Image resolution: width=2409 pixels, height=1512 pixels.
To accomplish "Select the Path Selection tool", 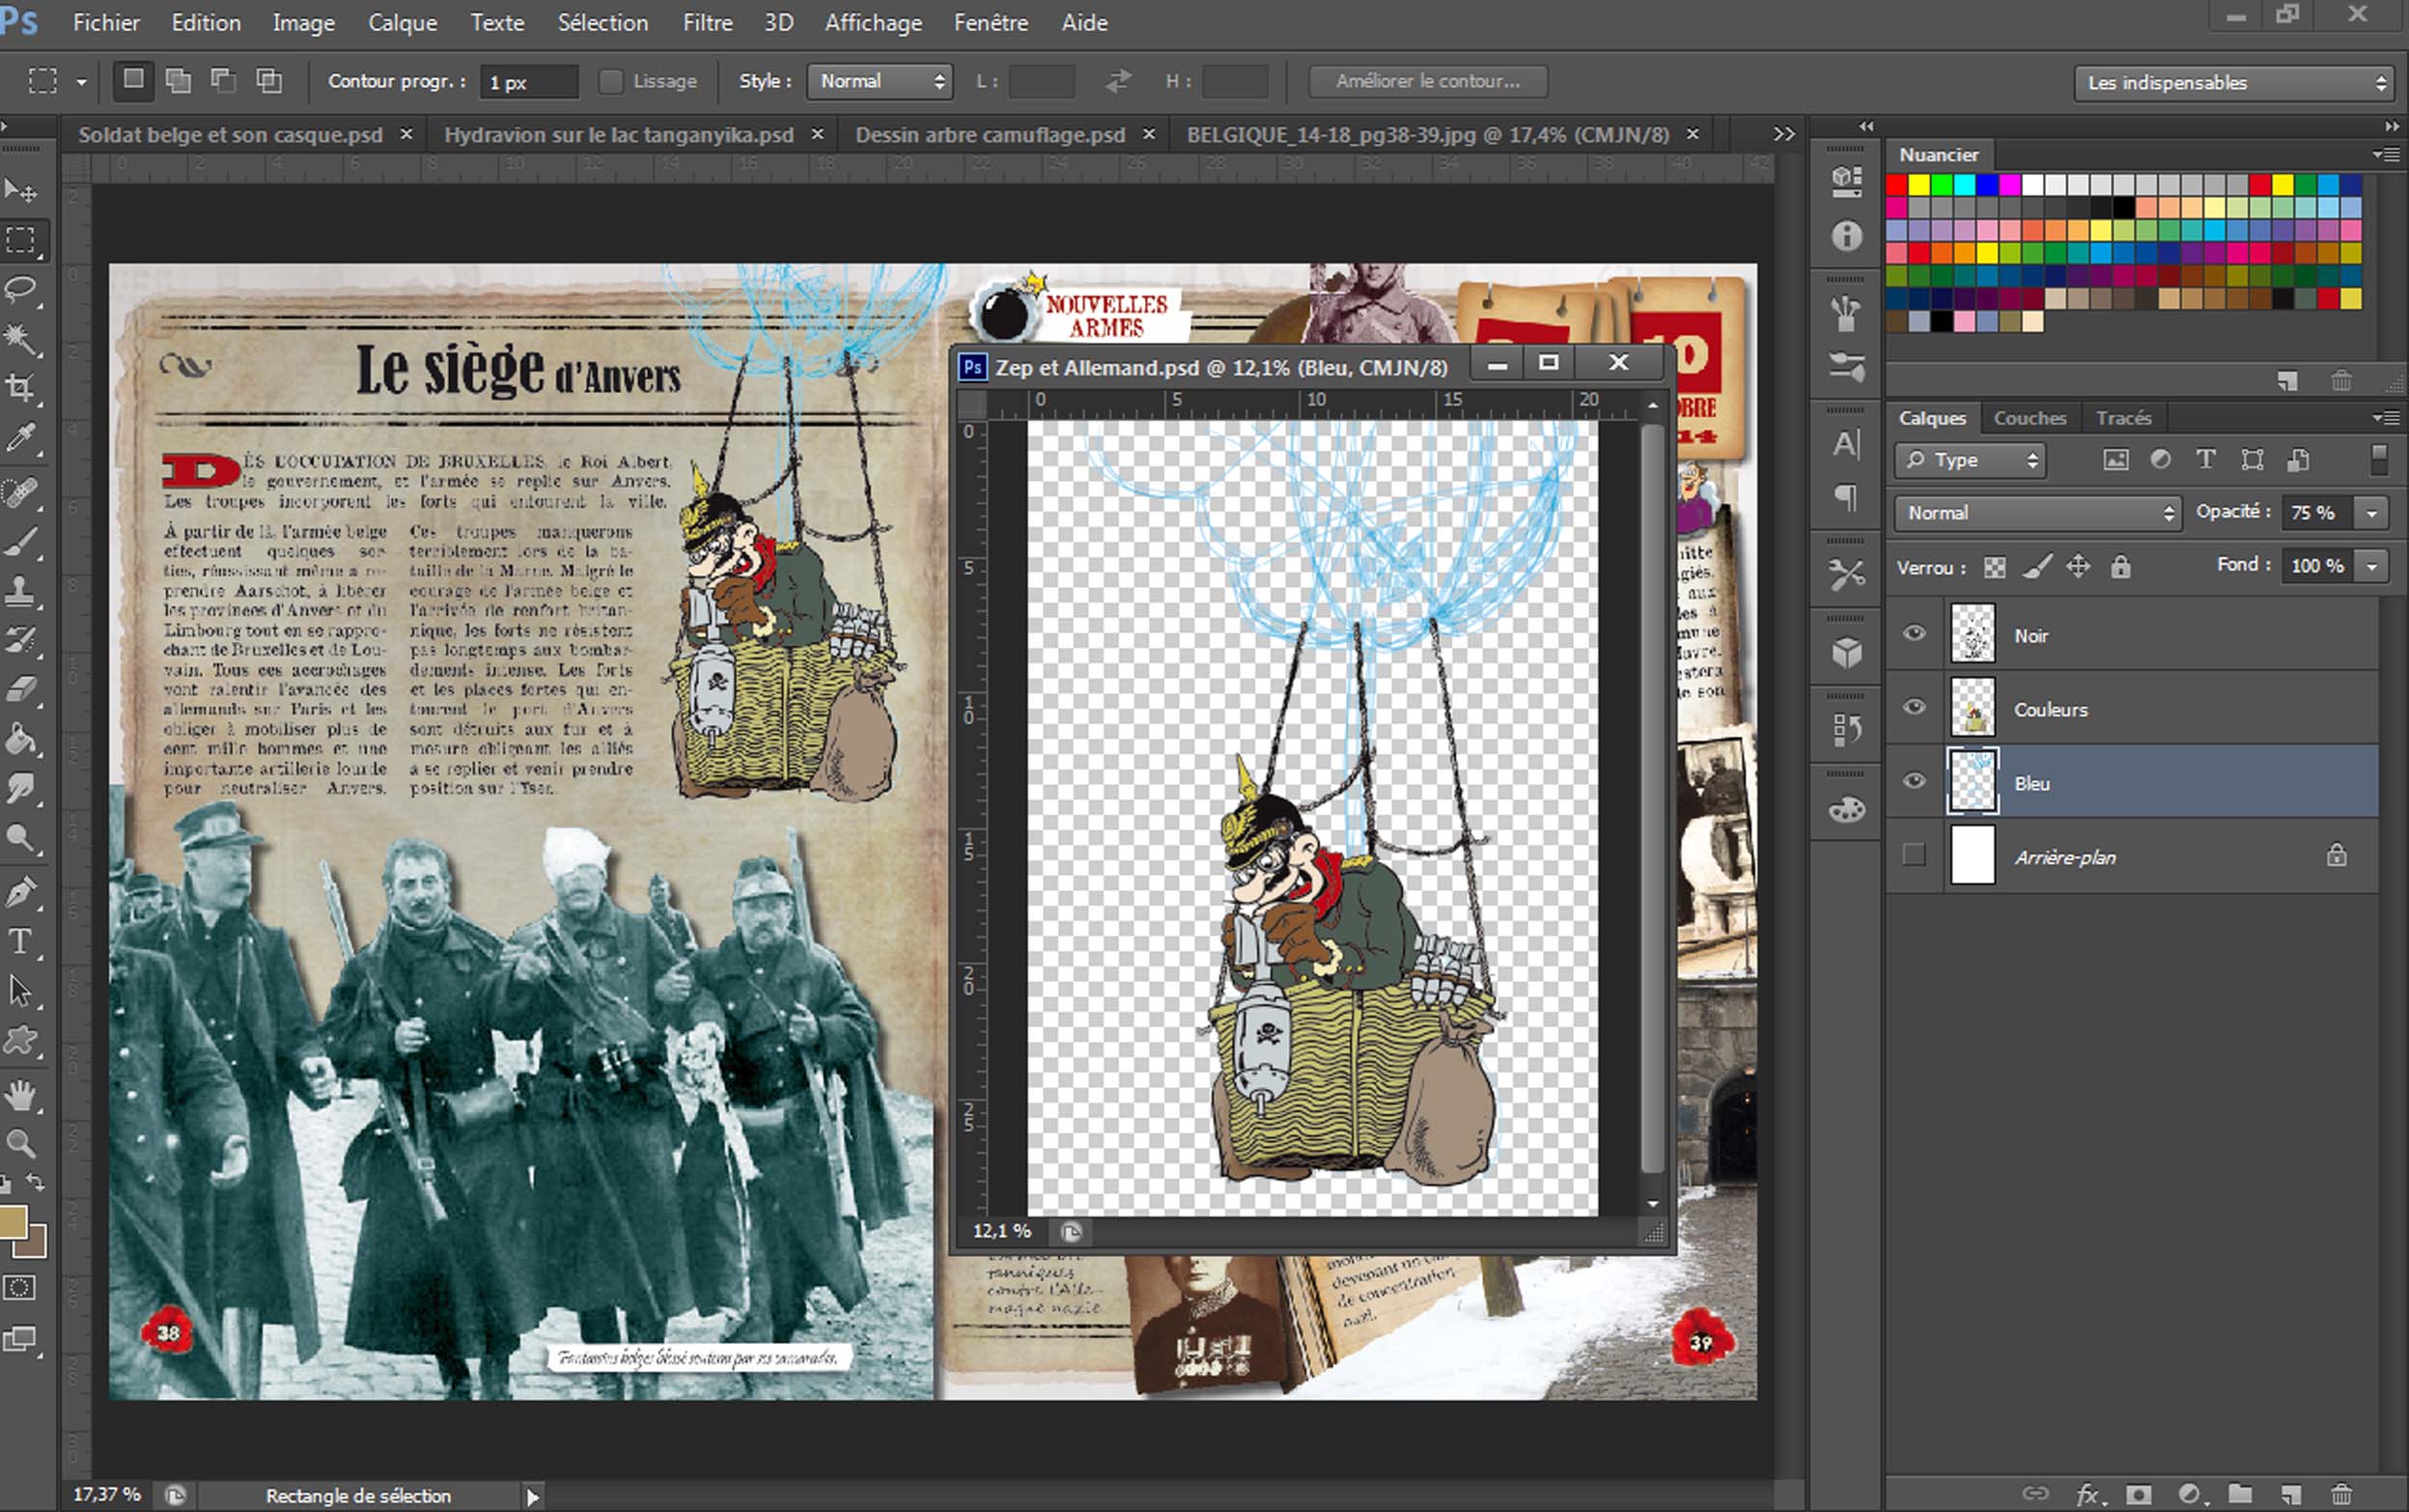I will coord(20,991).
